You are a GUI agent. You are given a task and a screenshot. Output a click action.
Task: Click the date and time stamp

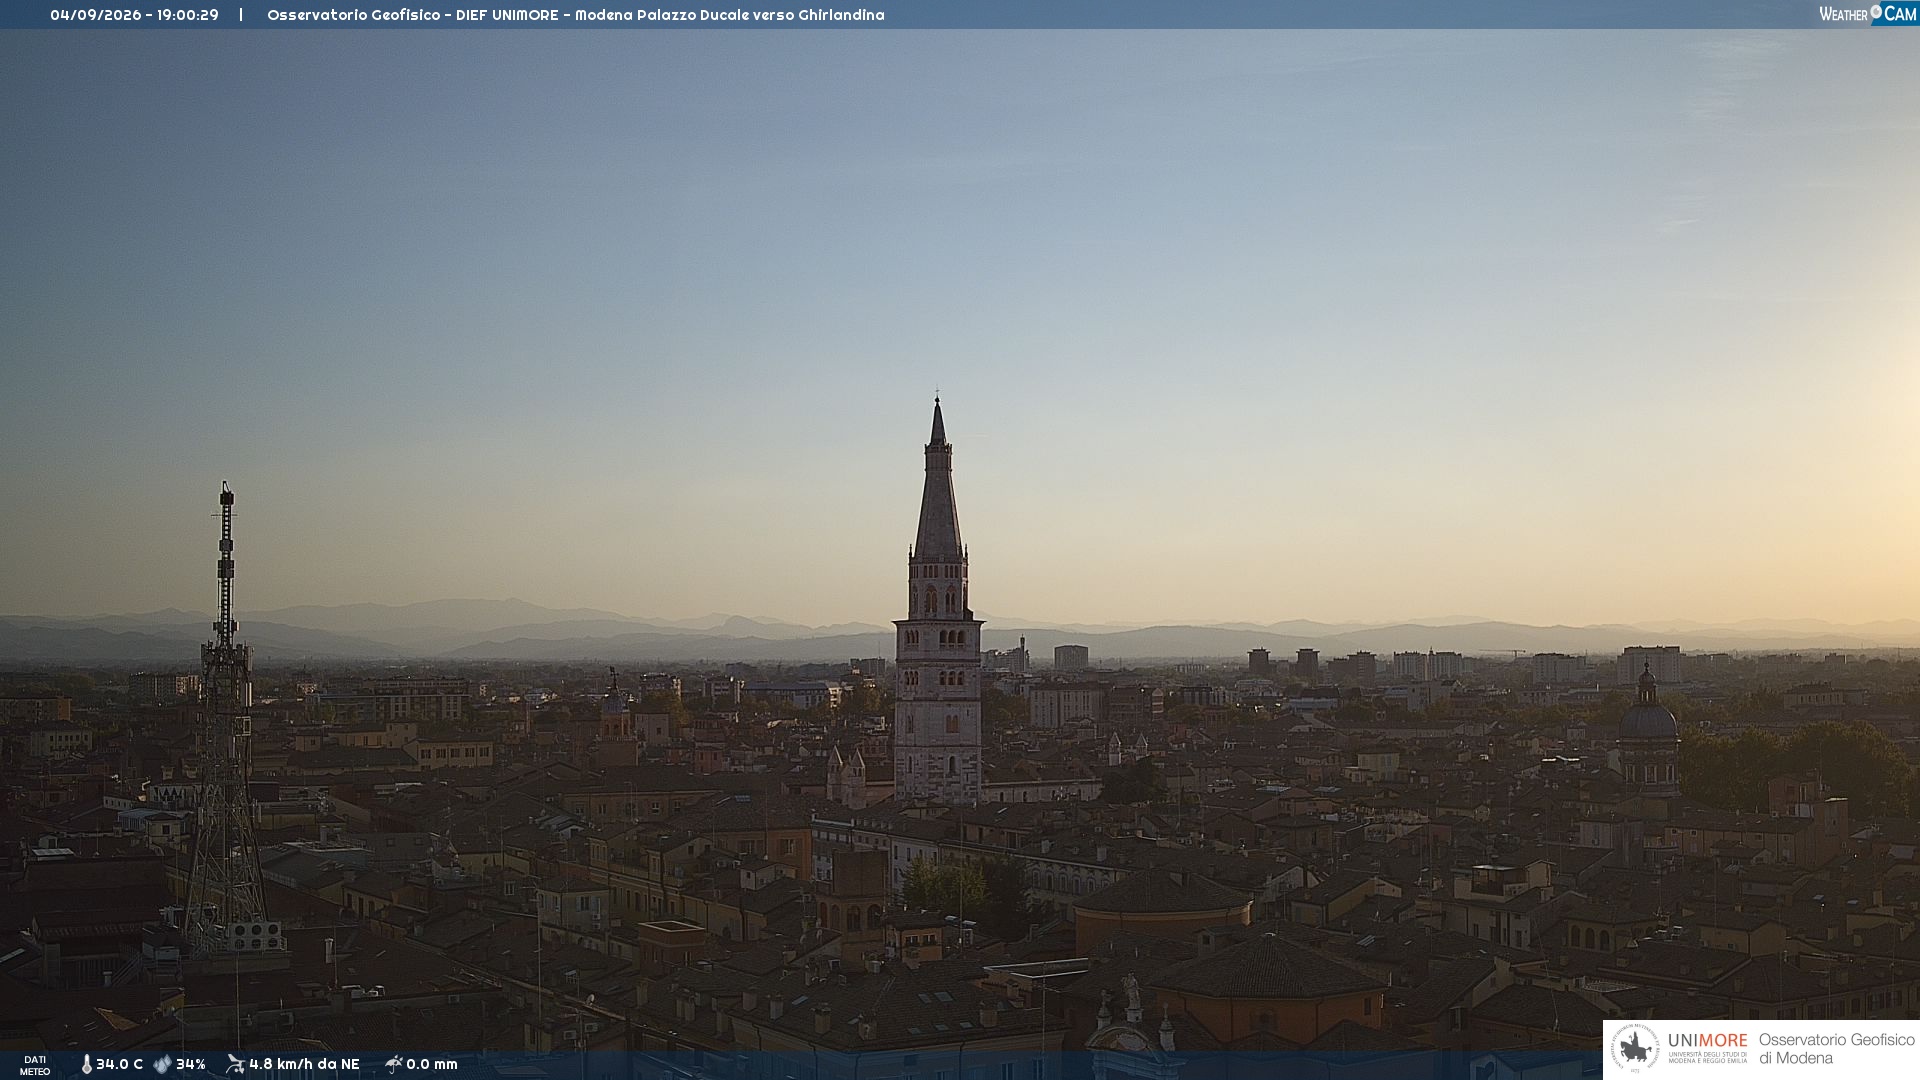click(134, 15)
